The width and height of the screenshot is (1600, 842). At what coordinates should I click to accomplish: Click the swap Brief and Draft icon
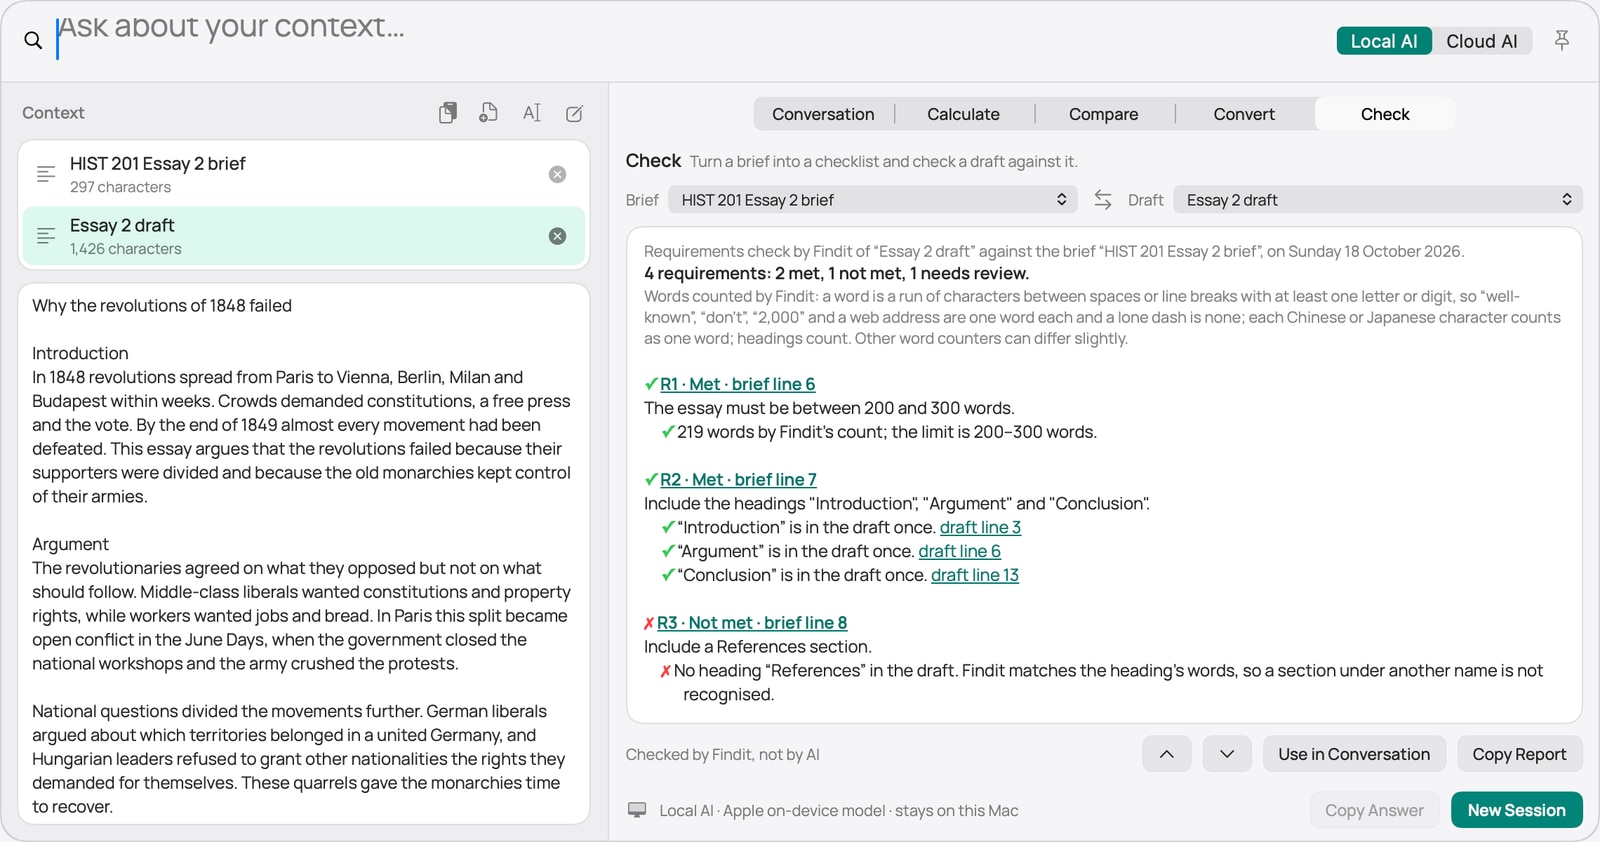pos(1103,200)
